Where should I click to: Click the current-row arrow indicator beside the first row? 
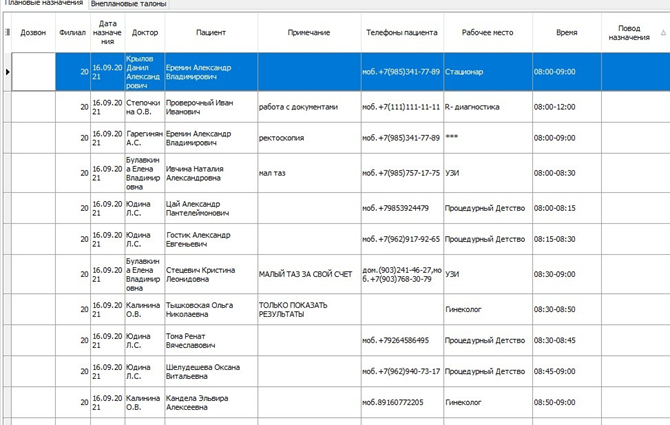pyautogui.click(x=7, y=72)
